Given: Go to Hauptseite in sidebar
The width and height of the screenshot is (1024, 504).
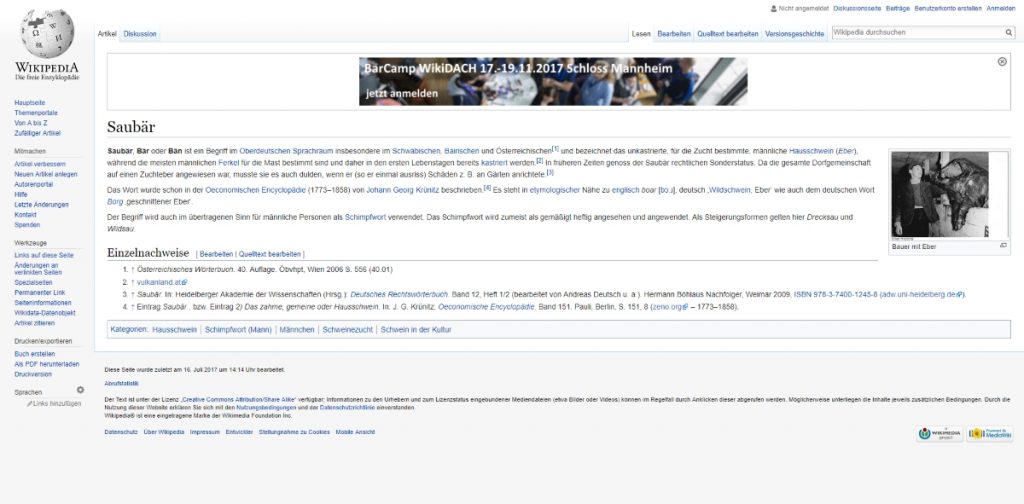Looking at the screenshot, I should pos(29,103).
